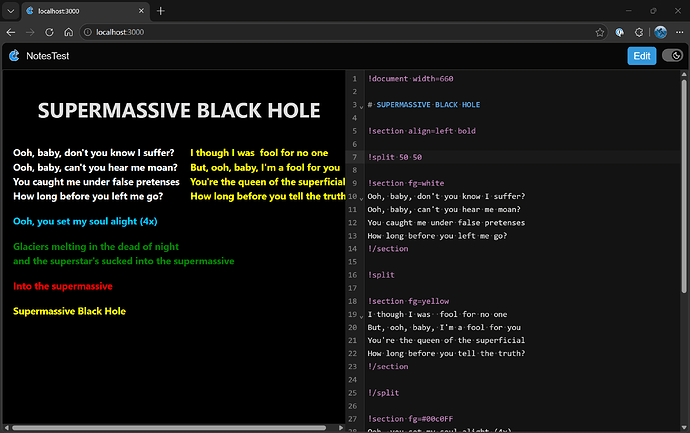Click preview lyric 'Supermassive Black Hole' in yellow
This screenshot has height=433, width=690.
click(x=70, y=311)
